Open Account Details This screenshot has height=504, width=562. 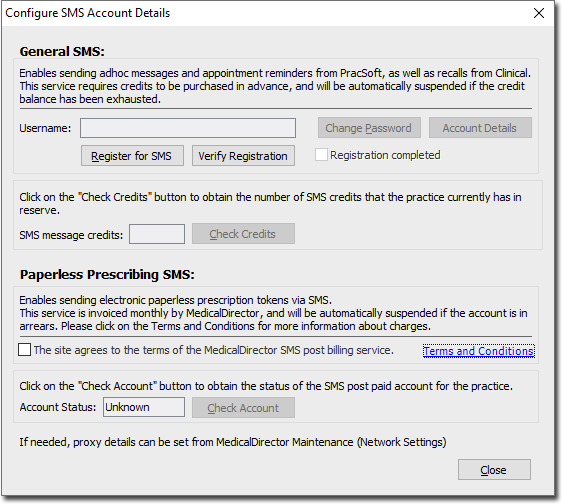pos(480,128)
